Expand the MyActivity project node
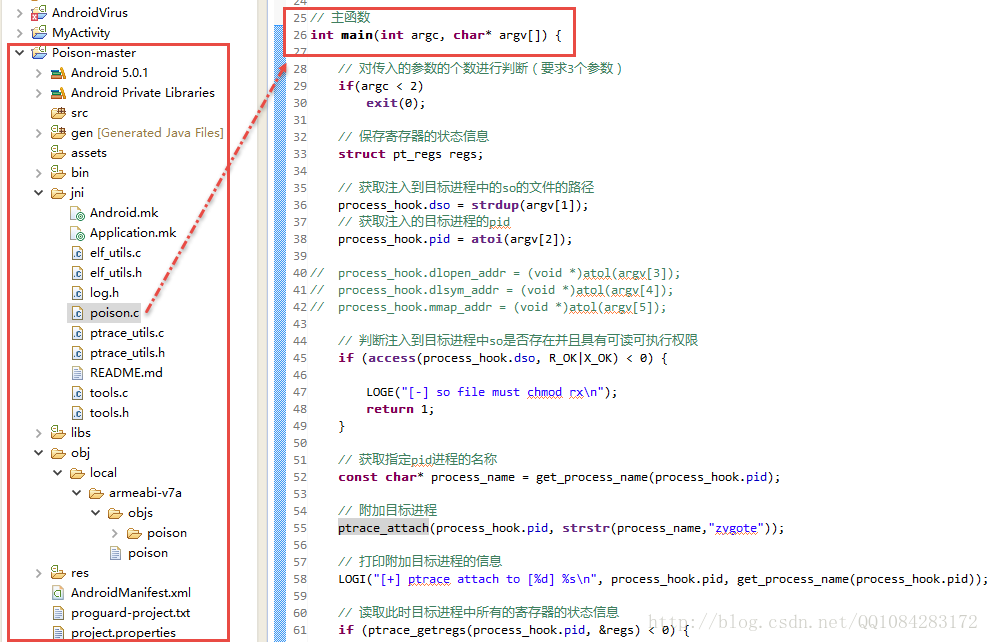989x642 pixels. pyautogui.click(x=19, y=33)
